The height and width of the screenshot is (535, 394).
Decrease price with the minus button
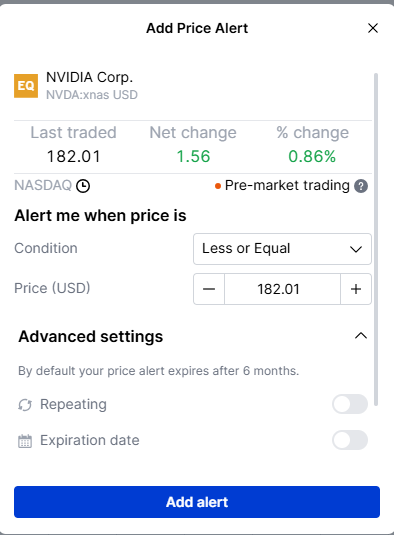(x=209, y=289)
